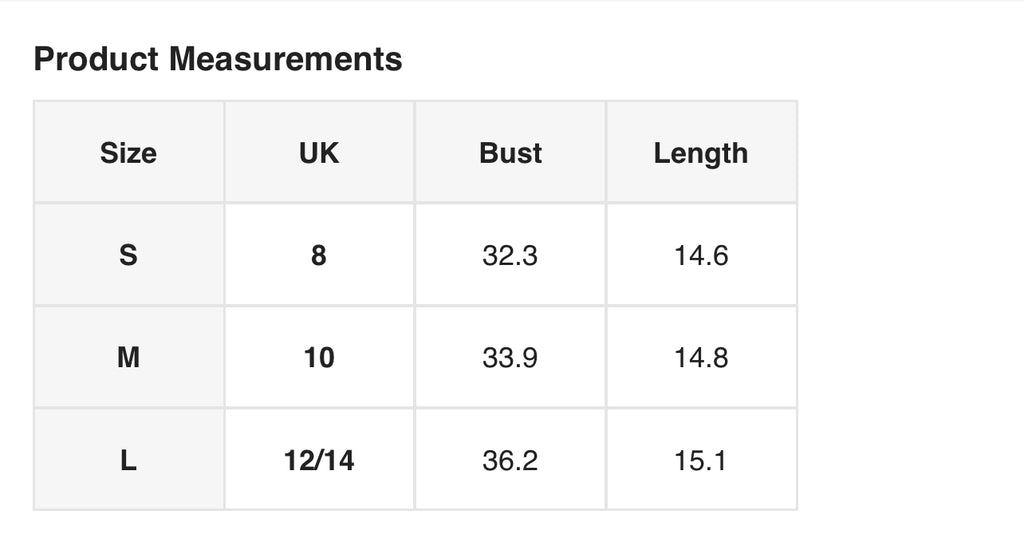Click the 33.9 bust value

[510, 357]
